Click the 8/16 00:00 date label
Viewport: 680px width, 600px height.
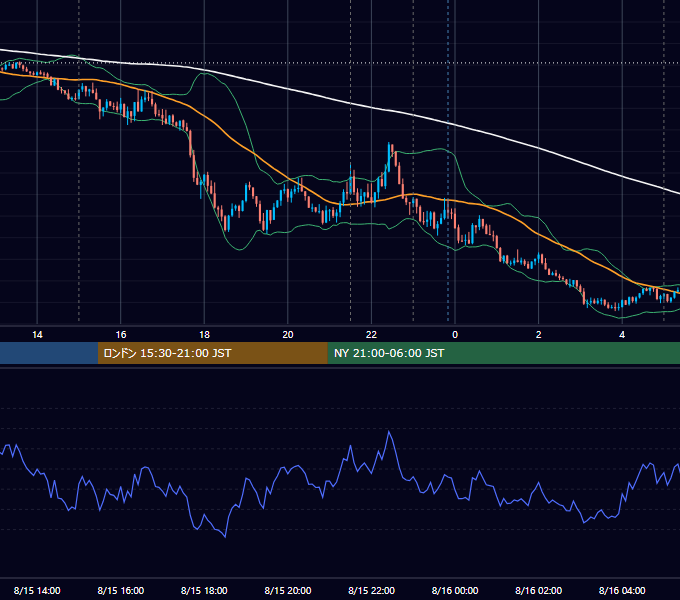(455, 590)
